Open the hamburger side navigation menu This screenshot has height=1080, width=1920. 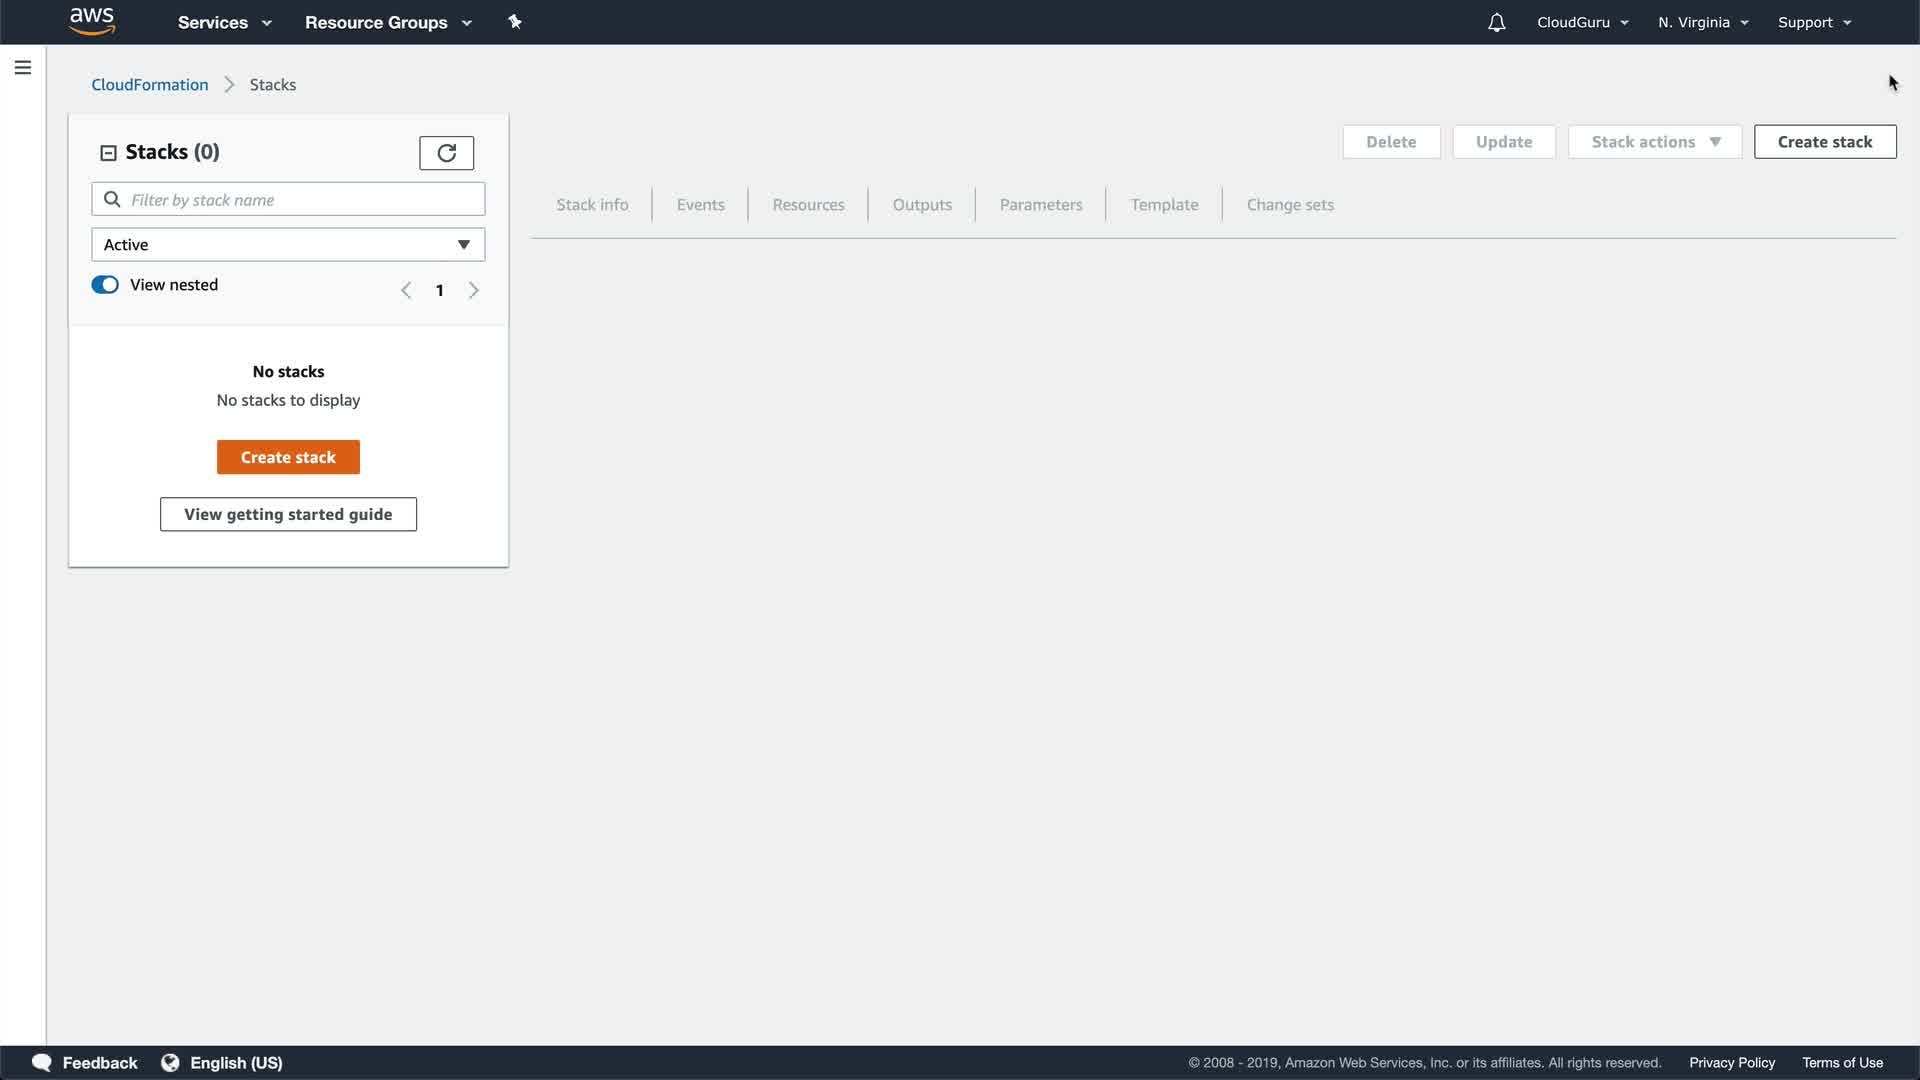click(23, 68)
